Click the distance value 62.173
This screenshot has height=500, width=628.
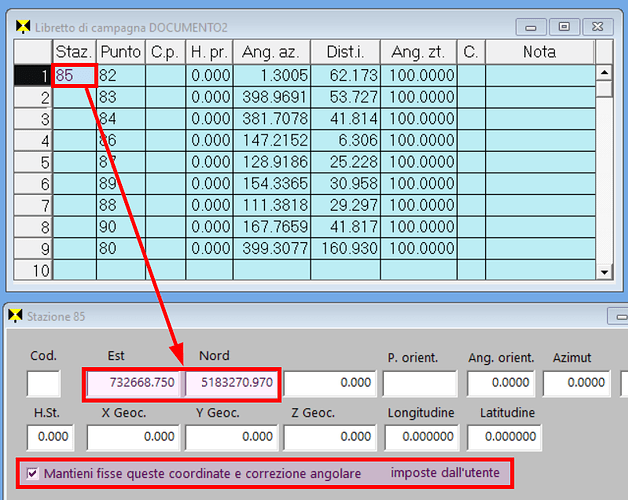point(346,75)
